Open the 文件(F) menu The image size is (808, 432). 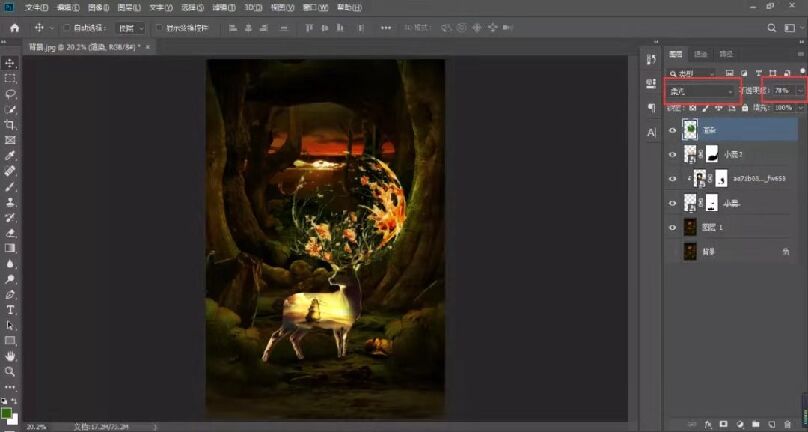pyautogui.click(x=37, y=7)
